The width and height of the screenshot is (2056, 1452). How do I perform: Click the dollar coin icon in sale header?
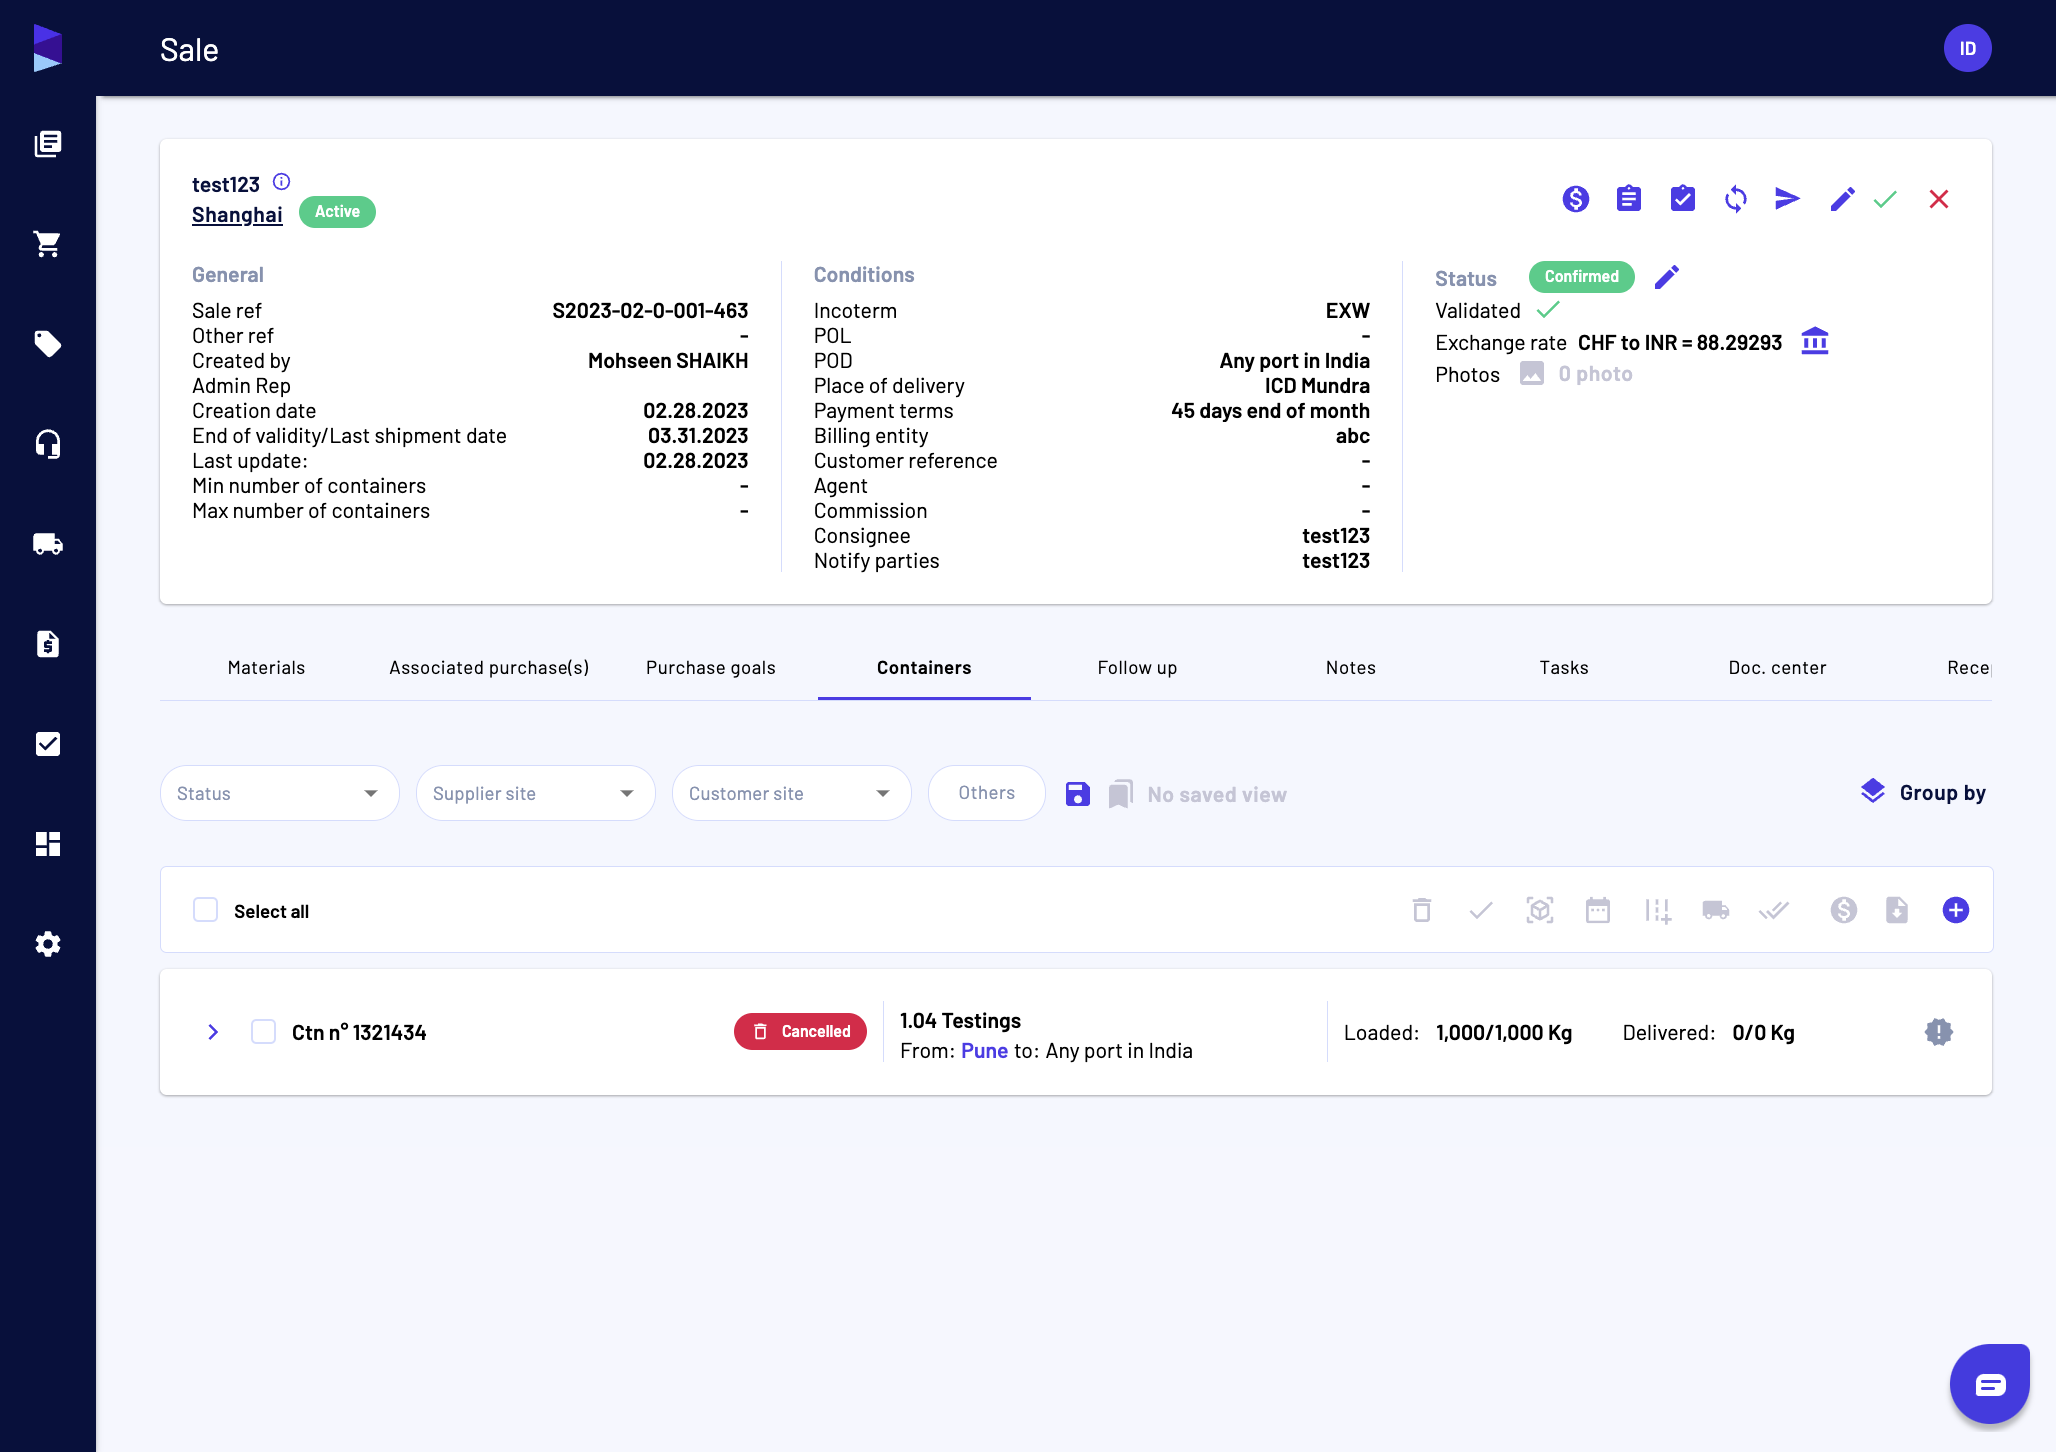(x=1576, y=199)
